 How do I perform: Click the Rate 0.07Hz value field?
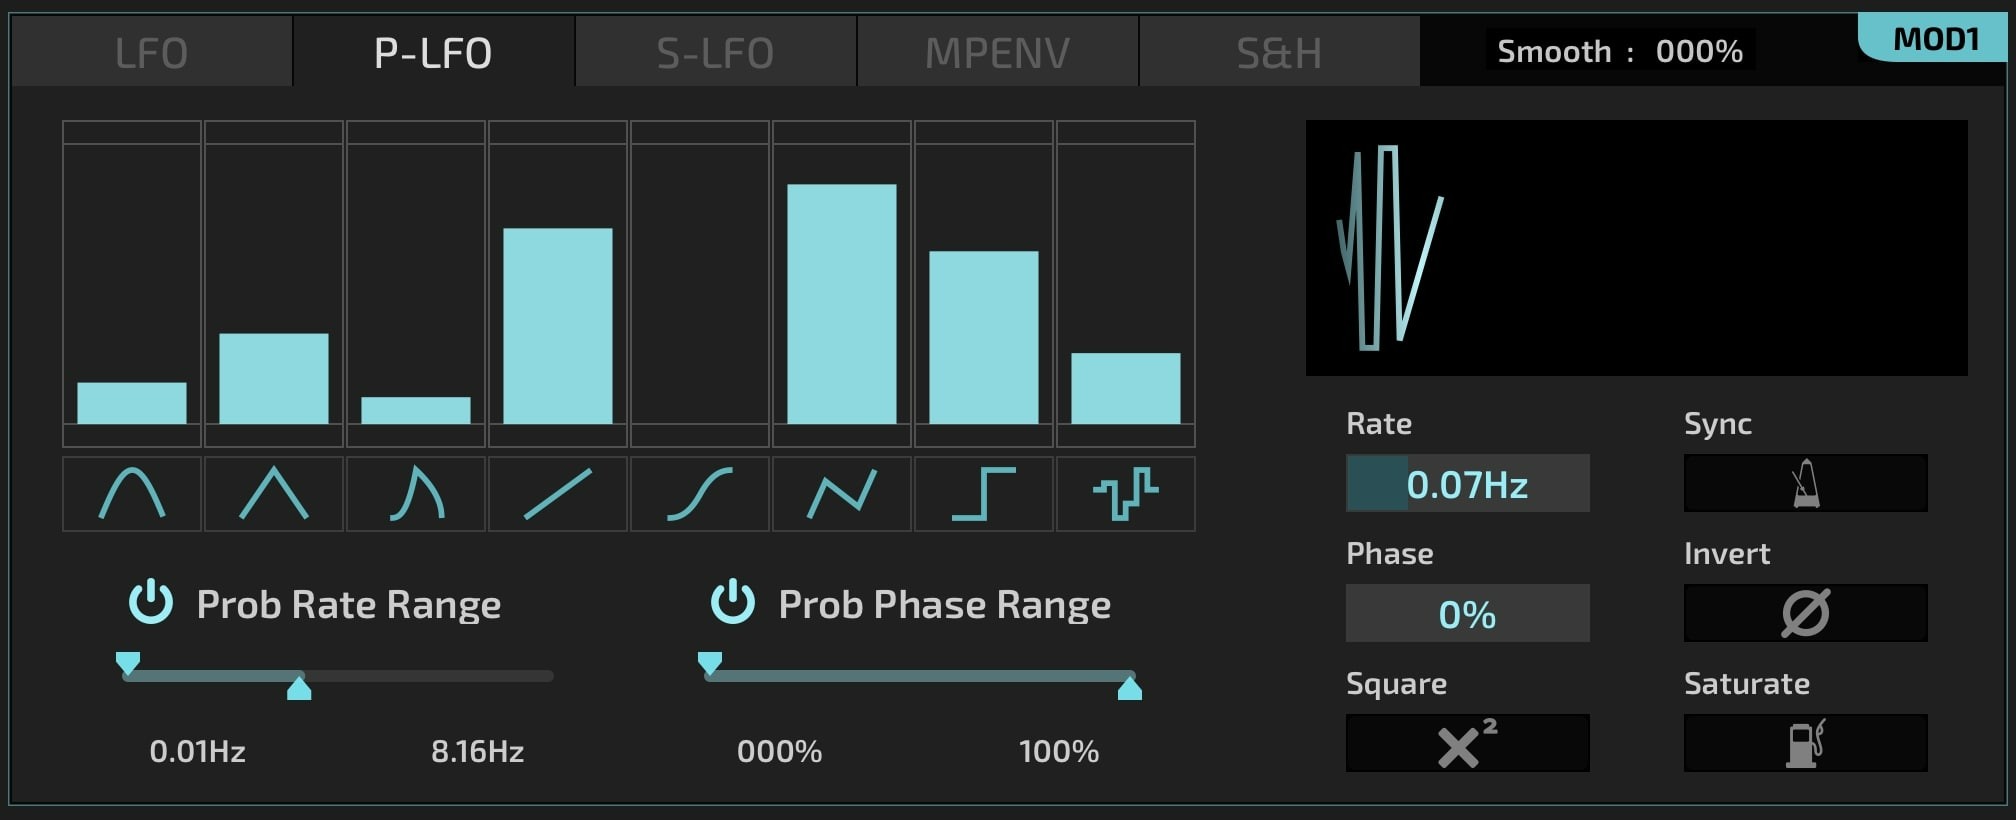tap(1467, 484)
